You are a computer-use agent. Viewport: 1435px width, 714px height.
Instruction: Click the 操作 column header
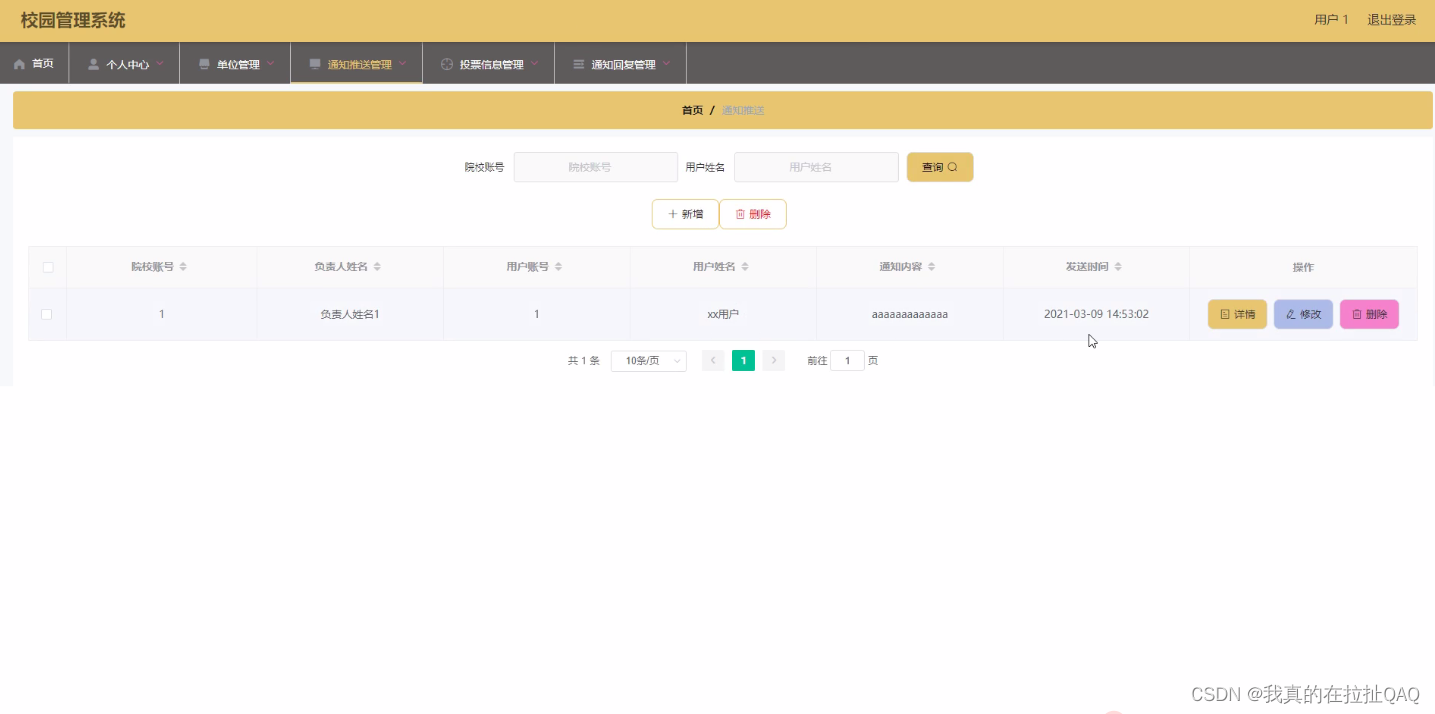coord(1303,267)
